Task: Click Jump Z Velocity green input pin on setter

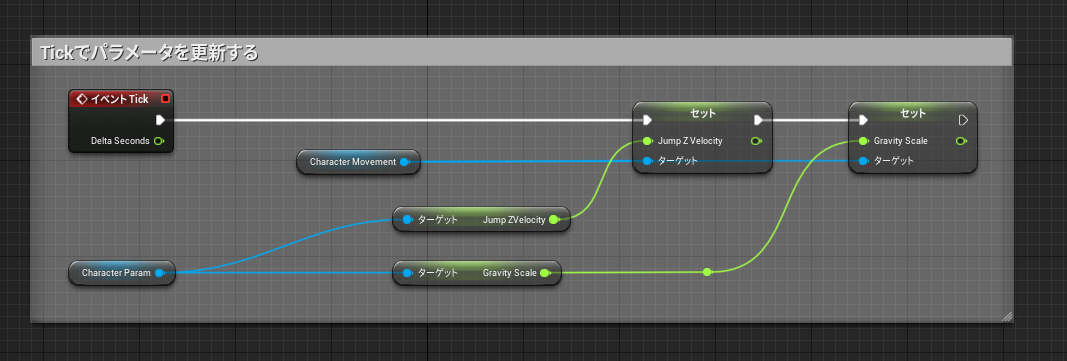Action: [647, 141]
